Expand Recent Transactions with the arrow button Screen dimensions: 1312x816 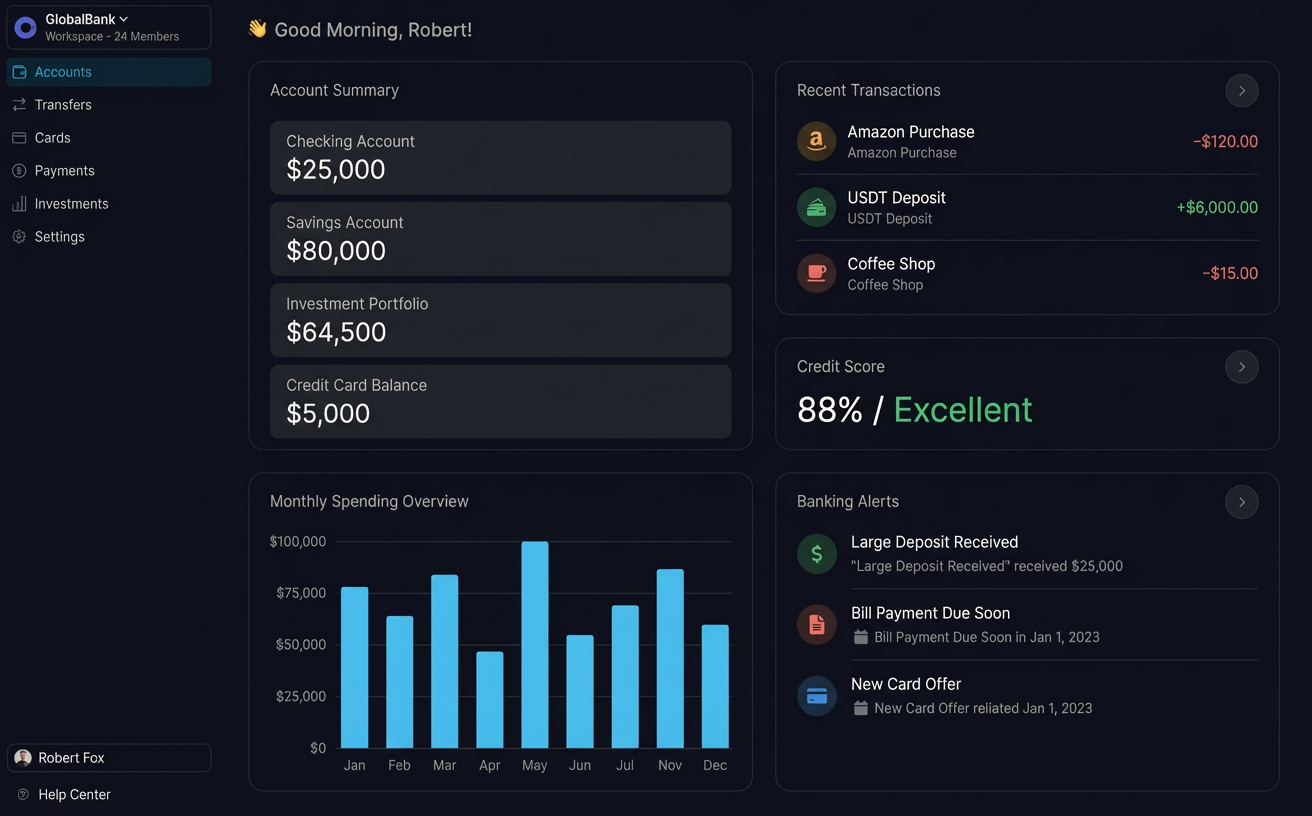click(1241, 91)
